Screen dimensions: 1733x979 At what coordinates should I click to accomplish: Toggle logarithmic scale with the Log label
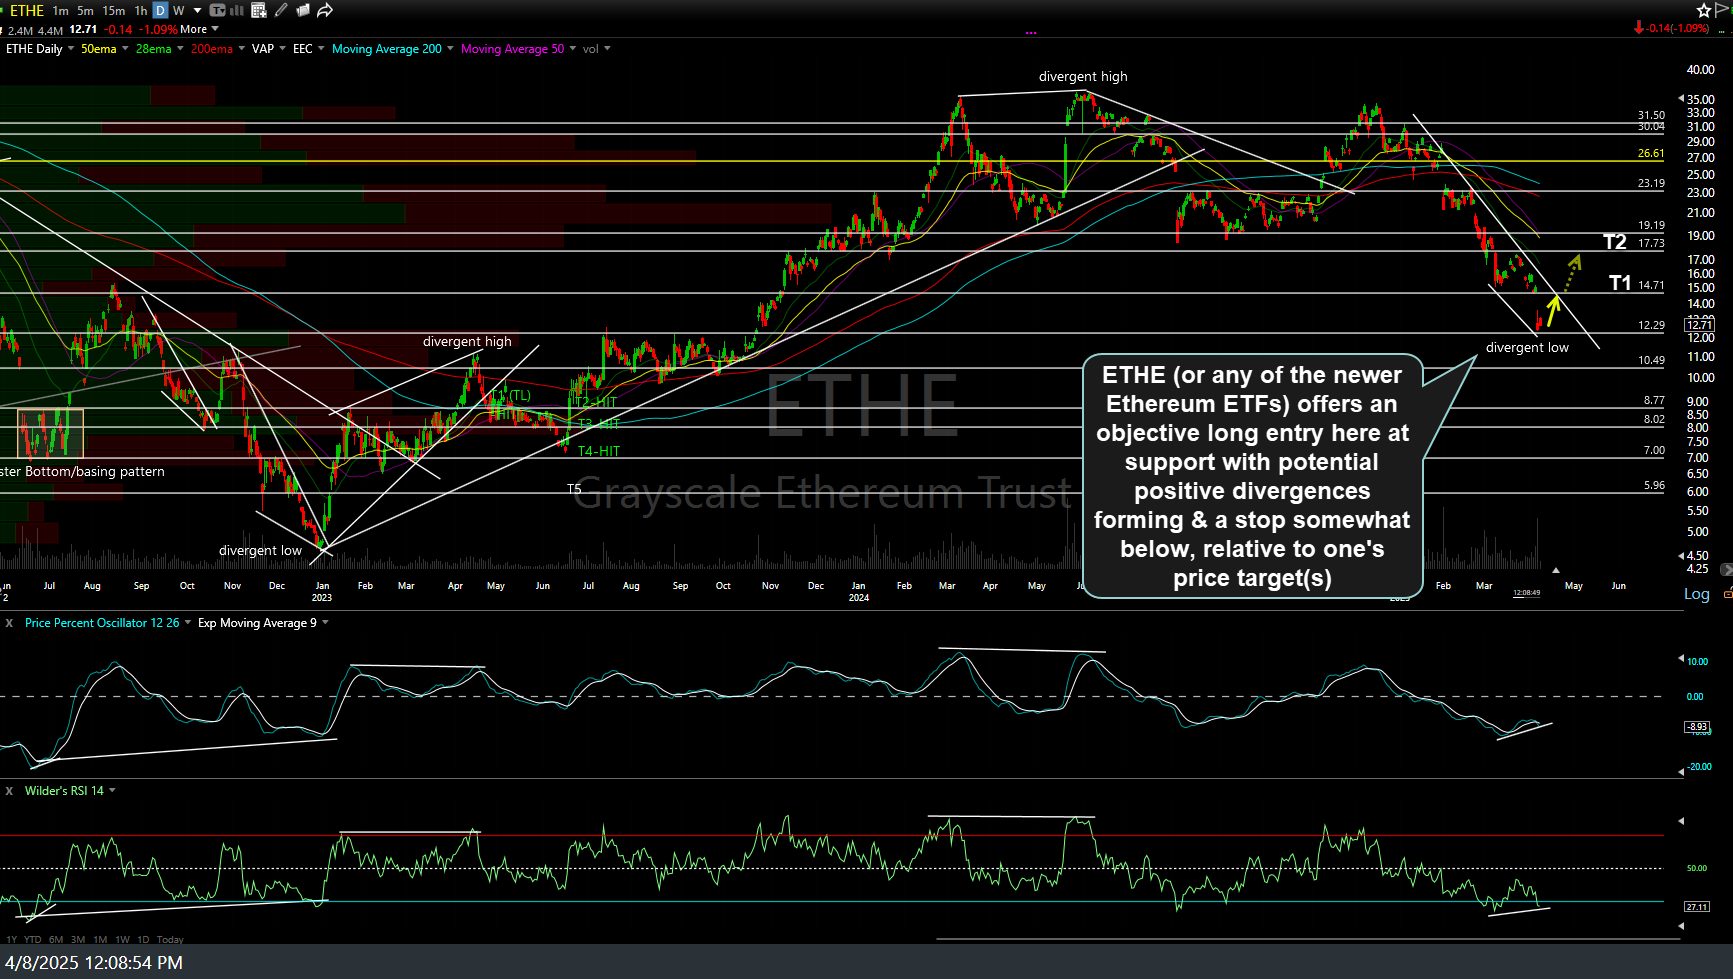pos(1697,594)
